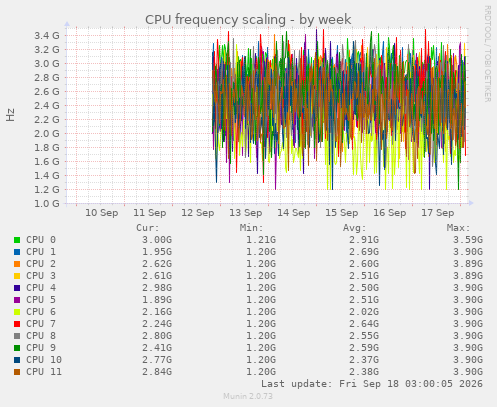
Task: Select the 'CPU 0' legend label
Action: (x=41, y=240)
